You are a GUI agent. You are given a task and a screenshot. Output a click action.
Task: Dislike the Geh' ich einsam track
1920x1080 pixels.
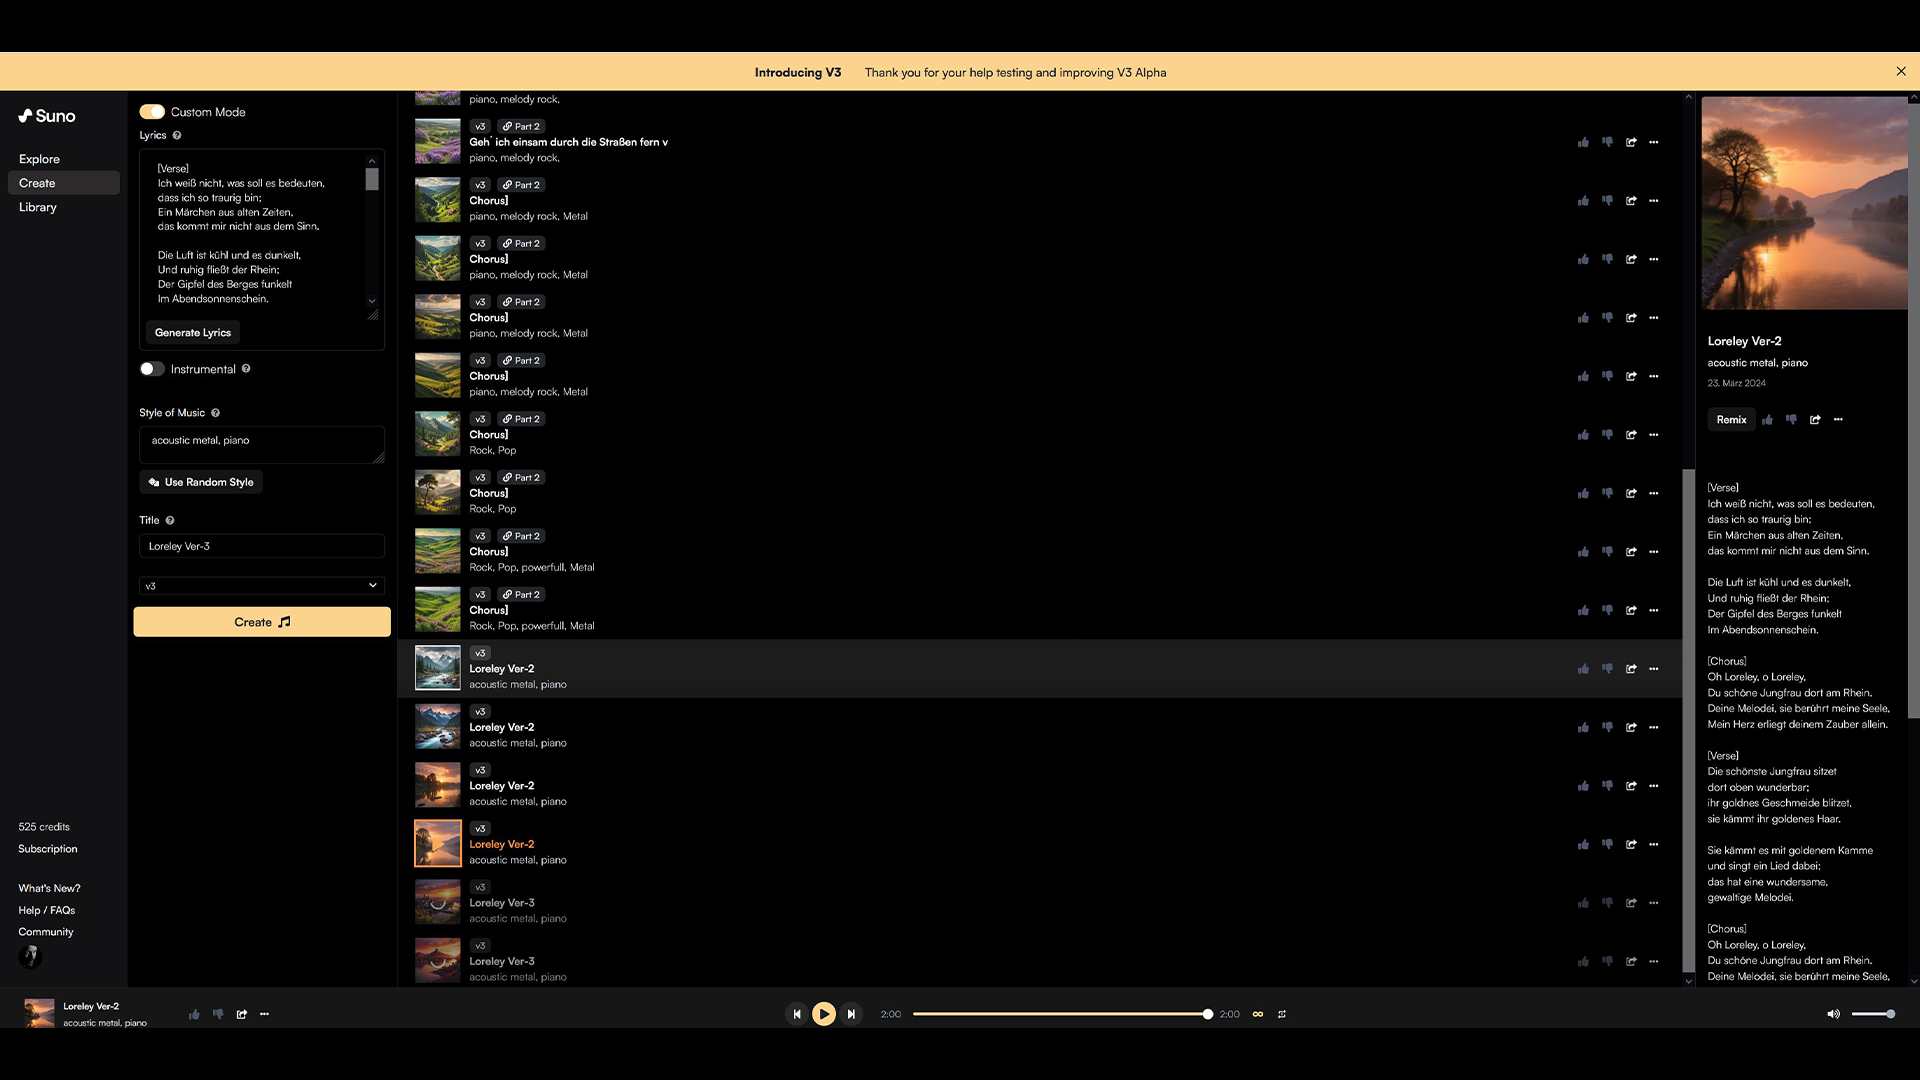coord(1607,142)
